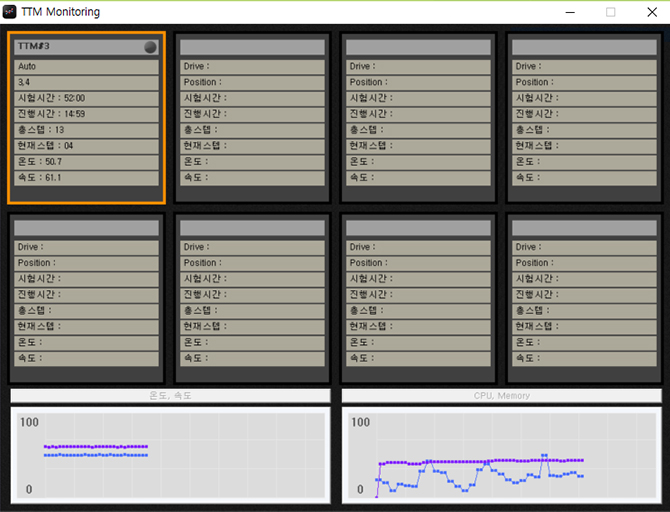Click the CPU, Memory graph title bar
This screenshot has width=670, height=512.
(502, 396)
